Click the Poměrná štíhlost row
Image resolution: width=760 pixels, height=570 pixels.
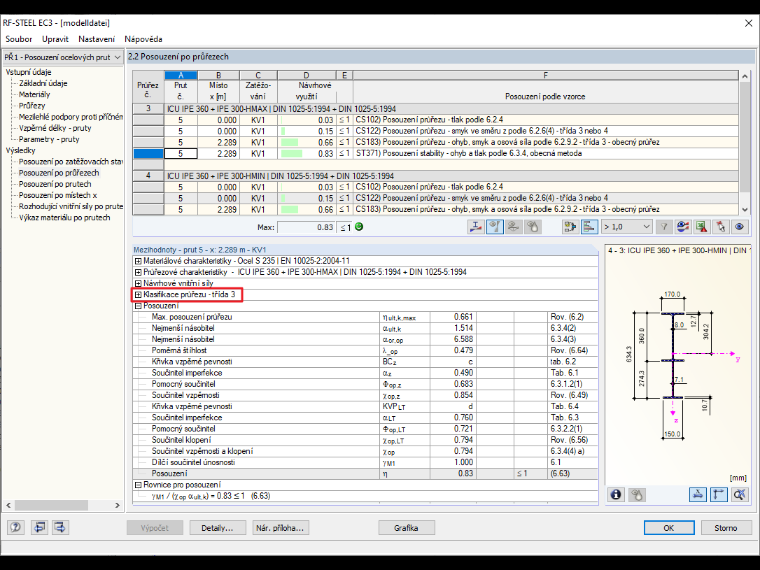(365, 350)
